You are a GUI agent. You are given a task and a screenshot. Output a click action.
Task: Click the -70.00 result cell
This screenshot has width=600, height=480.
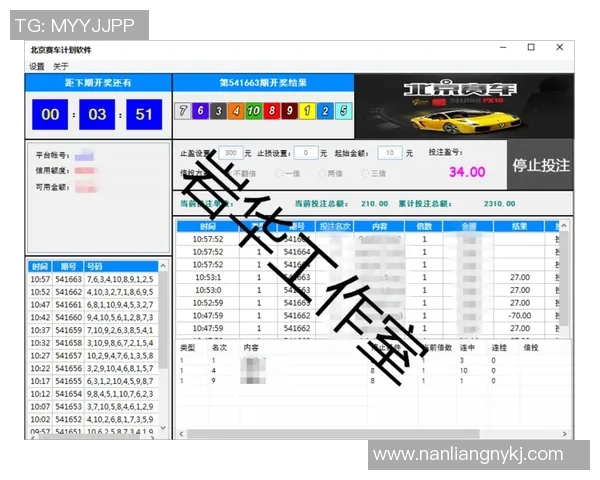coord(519,316)
